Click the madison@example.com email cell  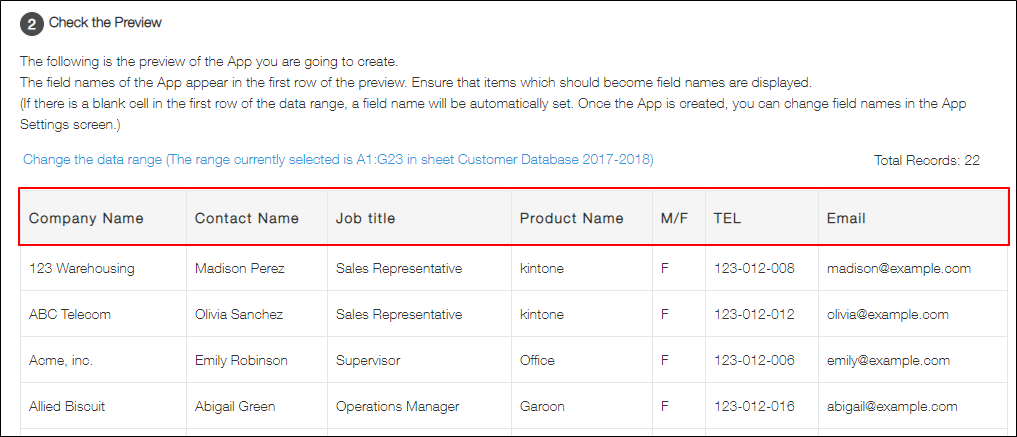click(x=899, y=268)
